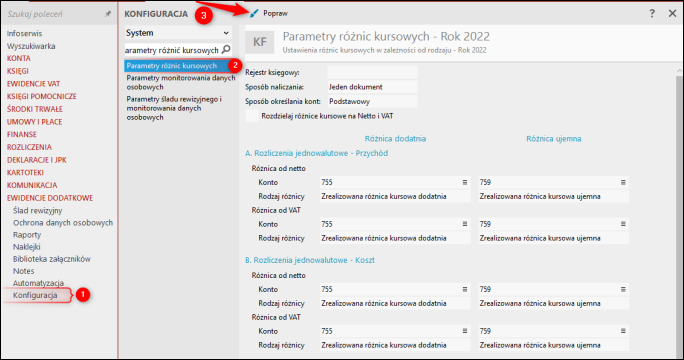Click the search magnifier icon
The height and width of the screenshot is (360, 684).
[x=226, y=49]
